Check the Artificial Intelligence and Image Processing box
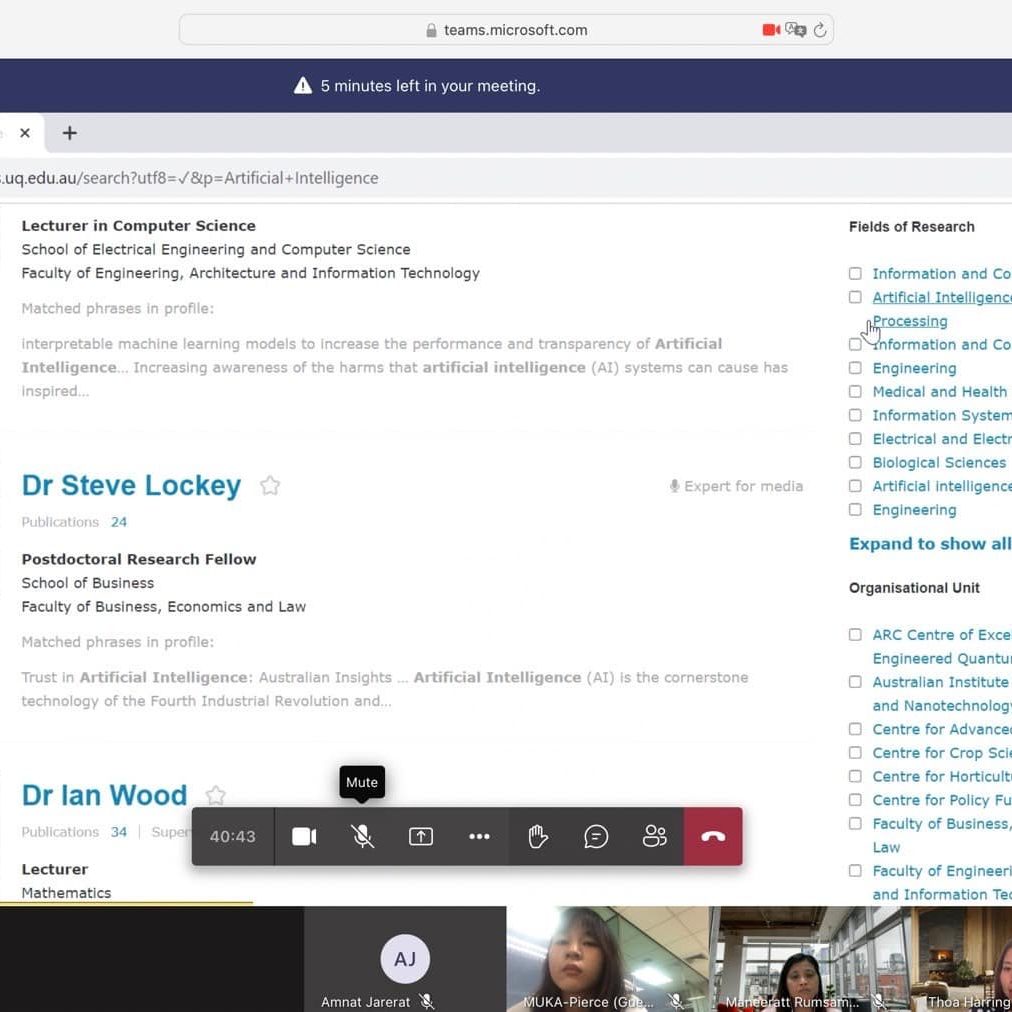This screenshot has height=1012, width=1012. [855, 297]
